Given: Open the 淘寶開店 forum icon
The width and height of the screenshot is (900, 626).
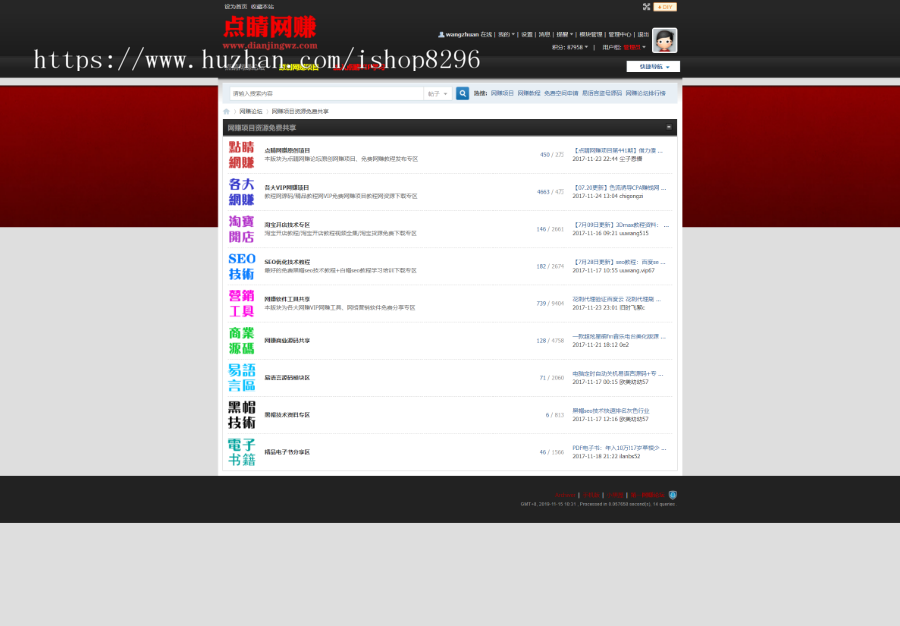Looking at the screenshot, I should [x=241, y=229].
